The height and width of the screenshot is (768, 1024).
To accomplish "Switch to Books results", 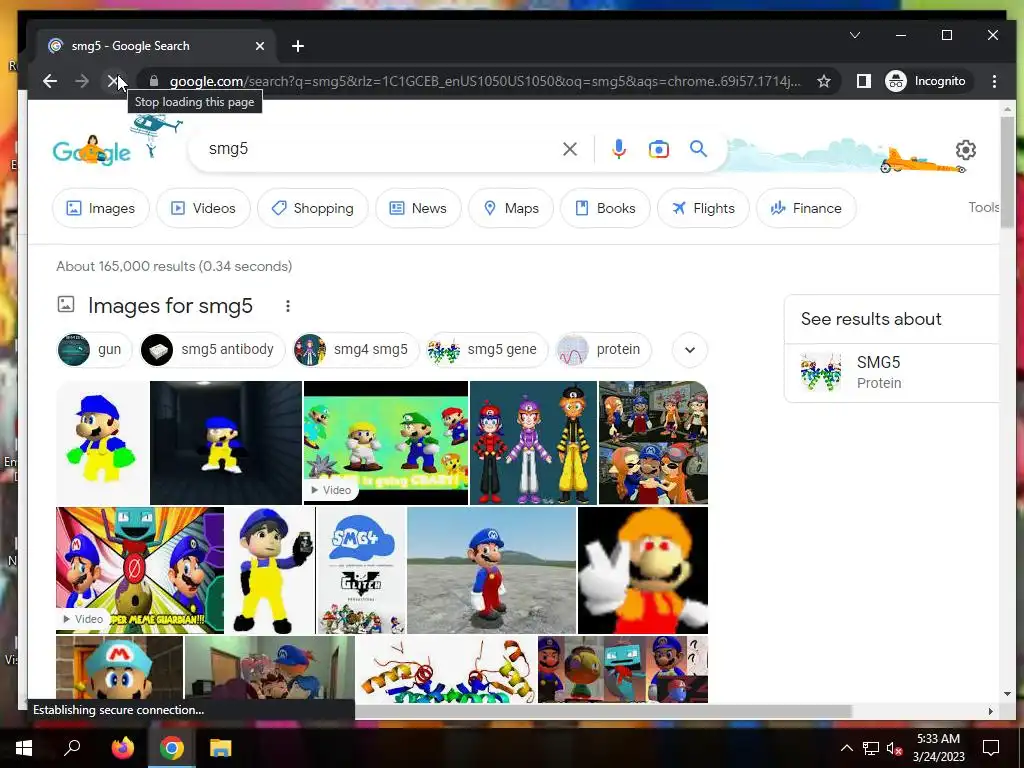I will [605, 208].
